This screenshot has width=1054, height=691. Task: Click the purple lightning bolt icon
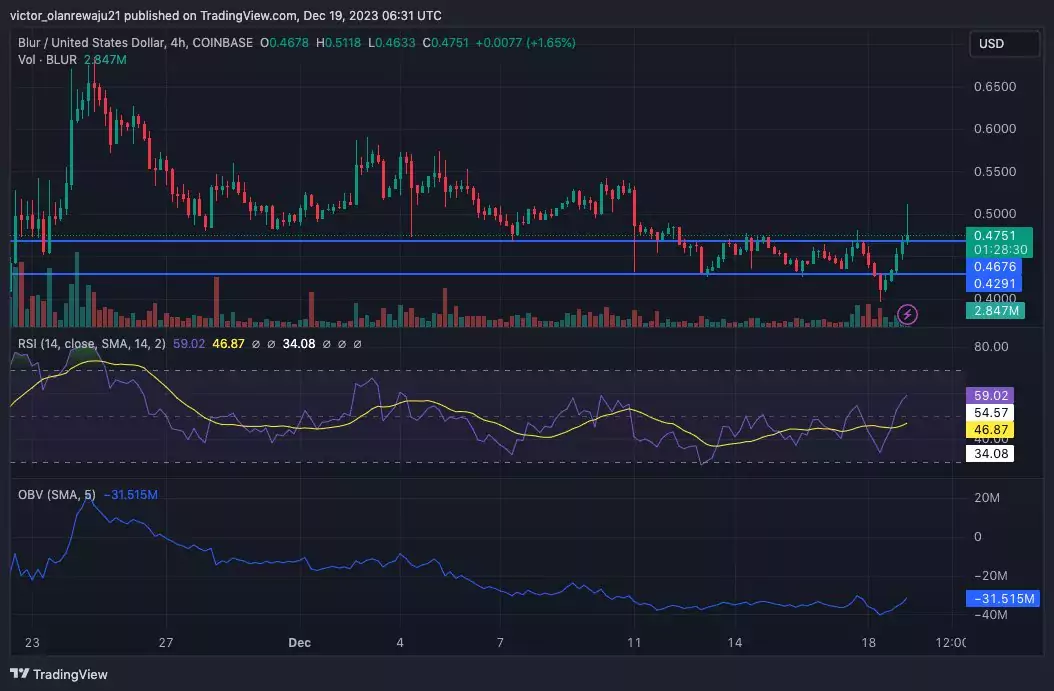point(907,314)
